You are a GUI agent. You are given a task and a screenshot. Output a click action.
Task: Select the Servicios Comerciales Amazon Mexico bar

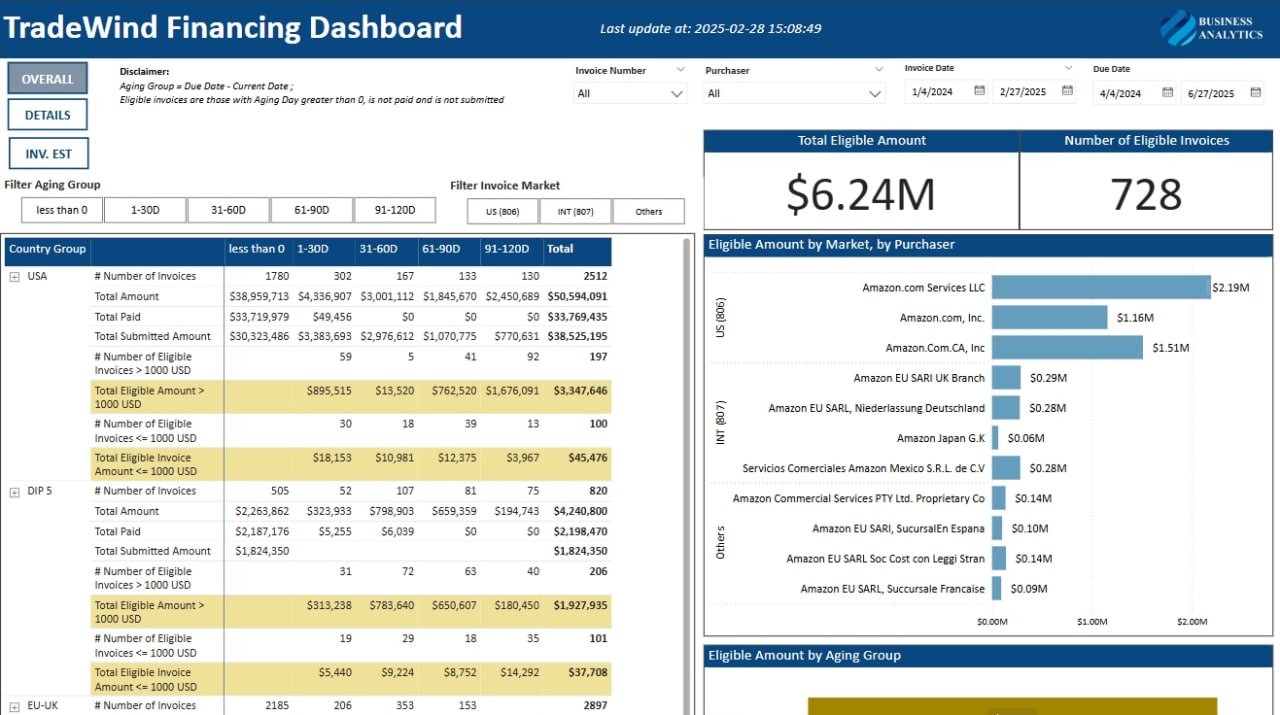click(x=1006, y=468)
